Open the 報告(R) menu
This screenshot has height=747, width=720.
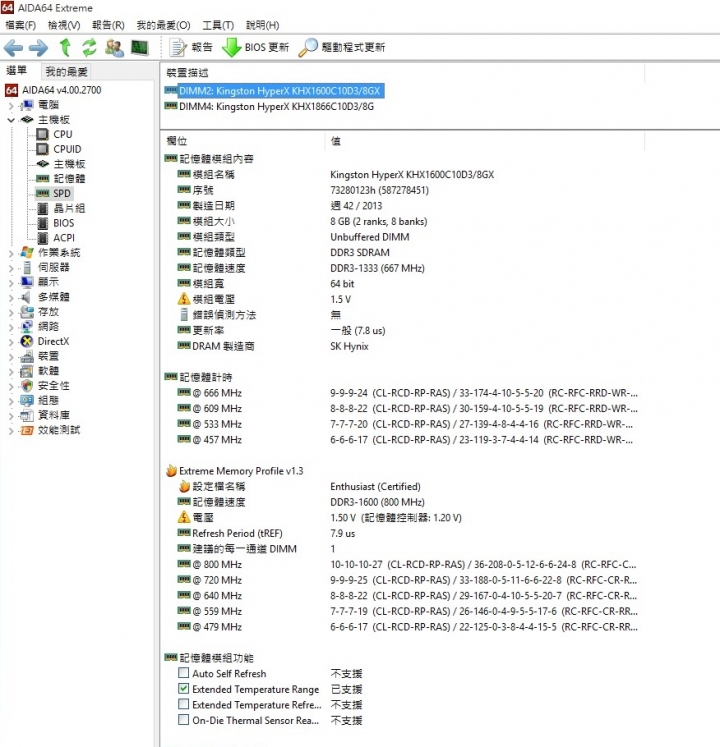click(x=108, y=25)
